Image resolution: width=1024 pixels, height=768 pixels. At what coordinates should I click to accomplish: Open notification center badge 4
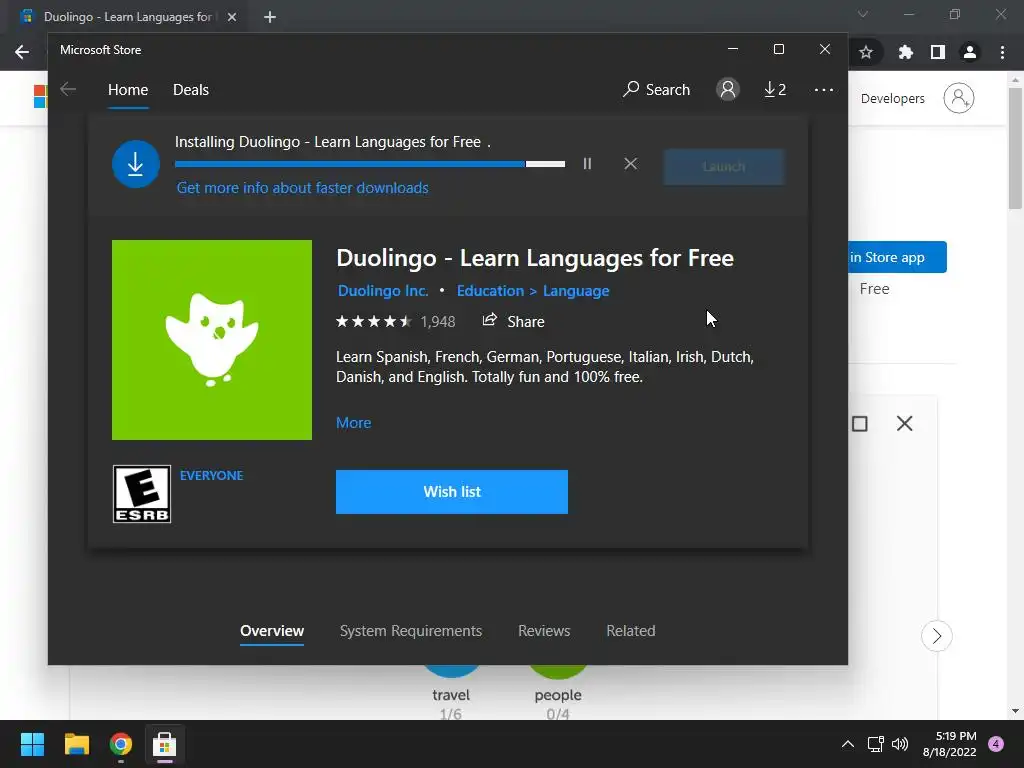[996, 744]
